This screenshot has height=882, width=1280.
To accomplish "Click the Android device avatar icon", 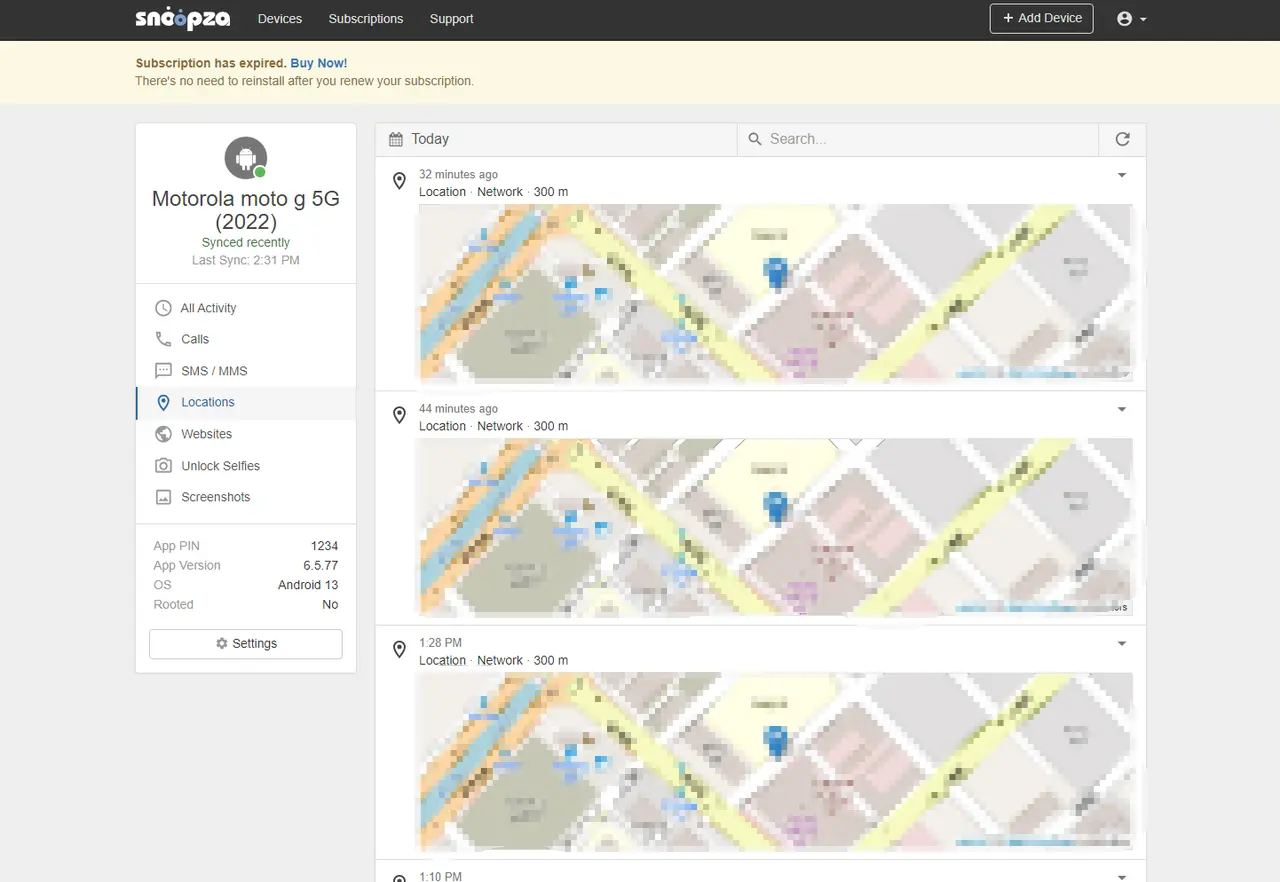I will pyautogui.click(x=246, y=157).
